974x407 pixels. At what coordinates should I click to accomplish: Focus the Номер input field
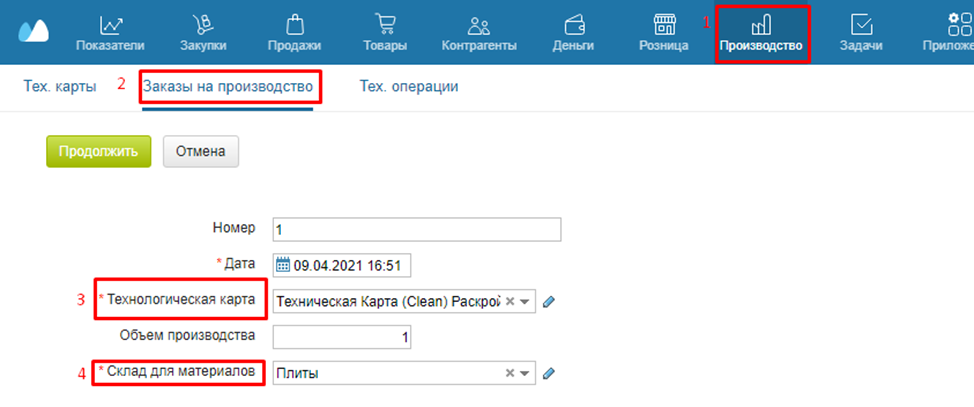417,229
